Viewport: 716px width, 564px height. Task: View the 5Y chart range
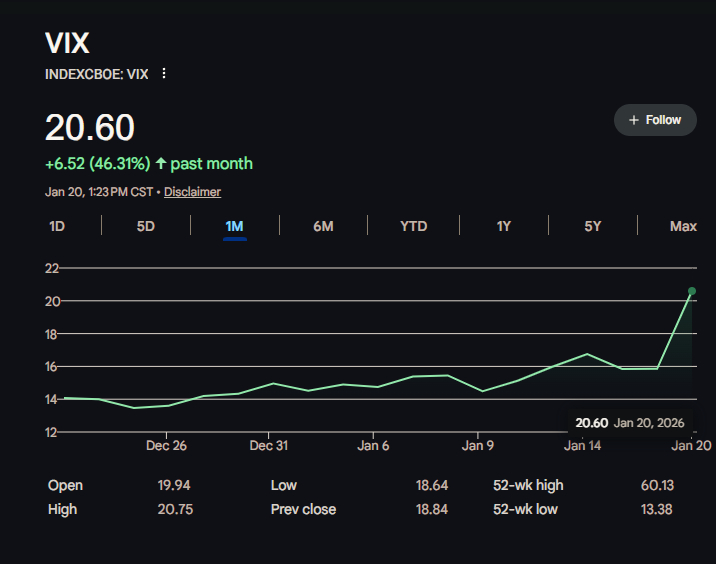[593, 226]
